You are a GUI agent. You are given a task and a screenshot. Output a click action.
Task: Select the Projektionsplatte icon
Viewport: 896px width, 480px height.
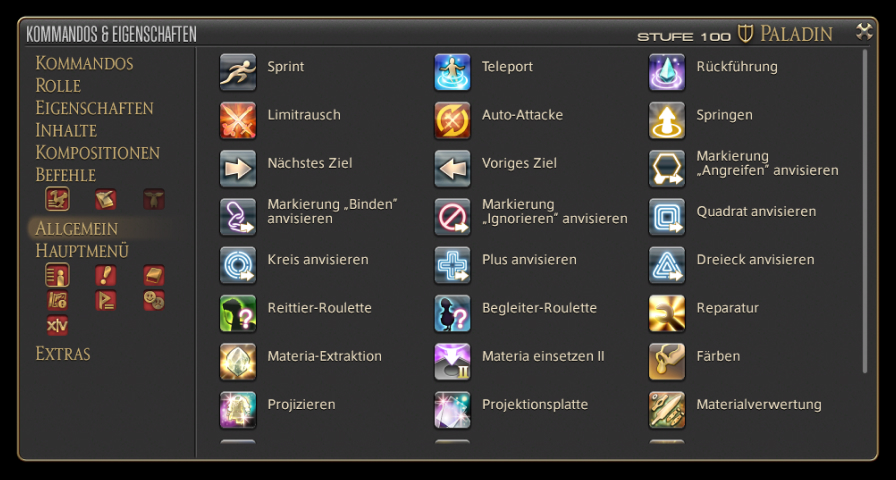452,410
